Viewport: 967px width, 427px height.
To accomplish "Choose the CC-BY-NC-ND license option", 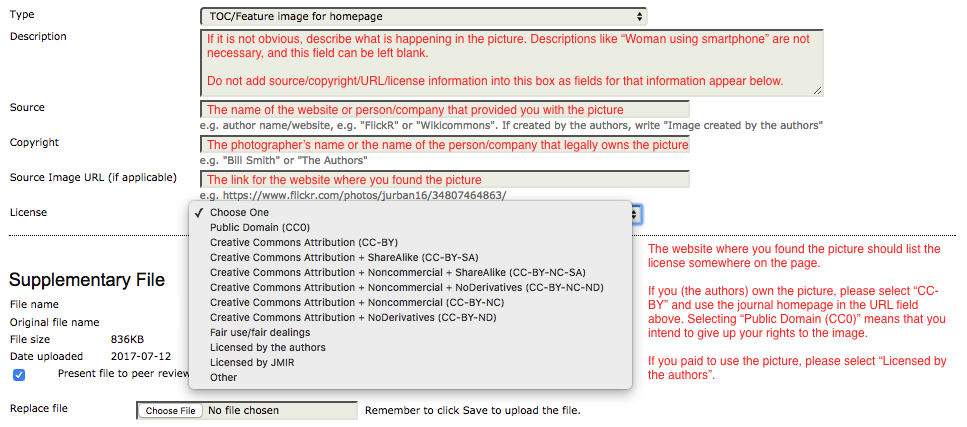I will tap(404, 287).
